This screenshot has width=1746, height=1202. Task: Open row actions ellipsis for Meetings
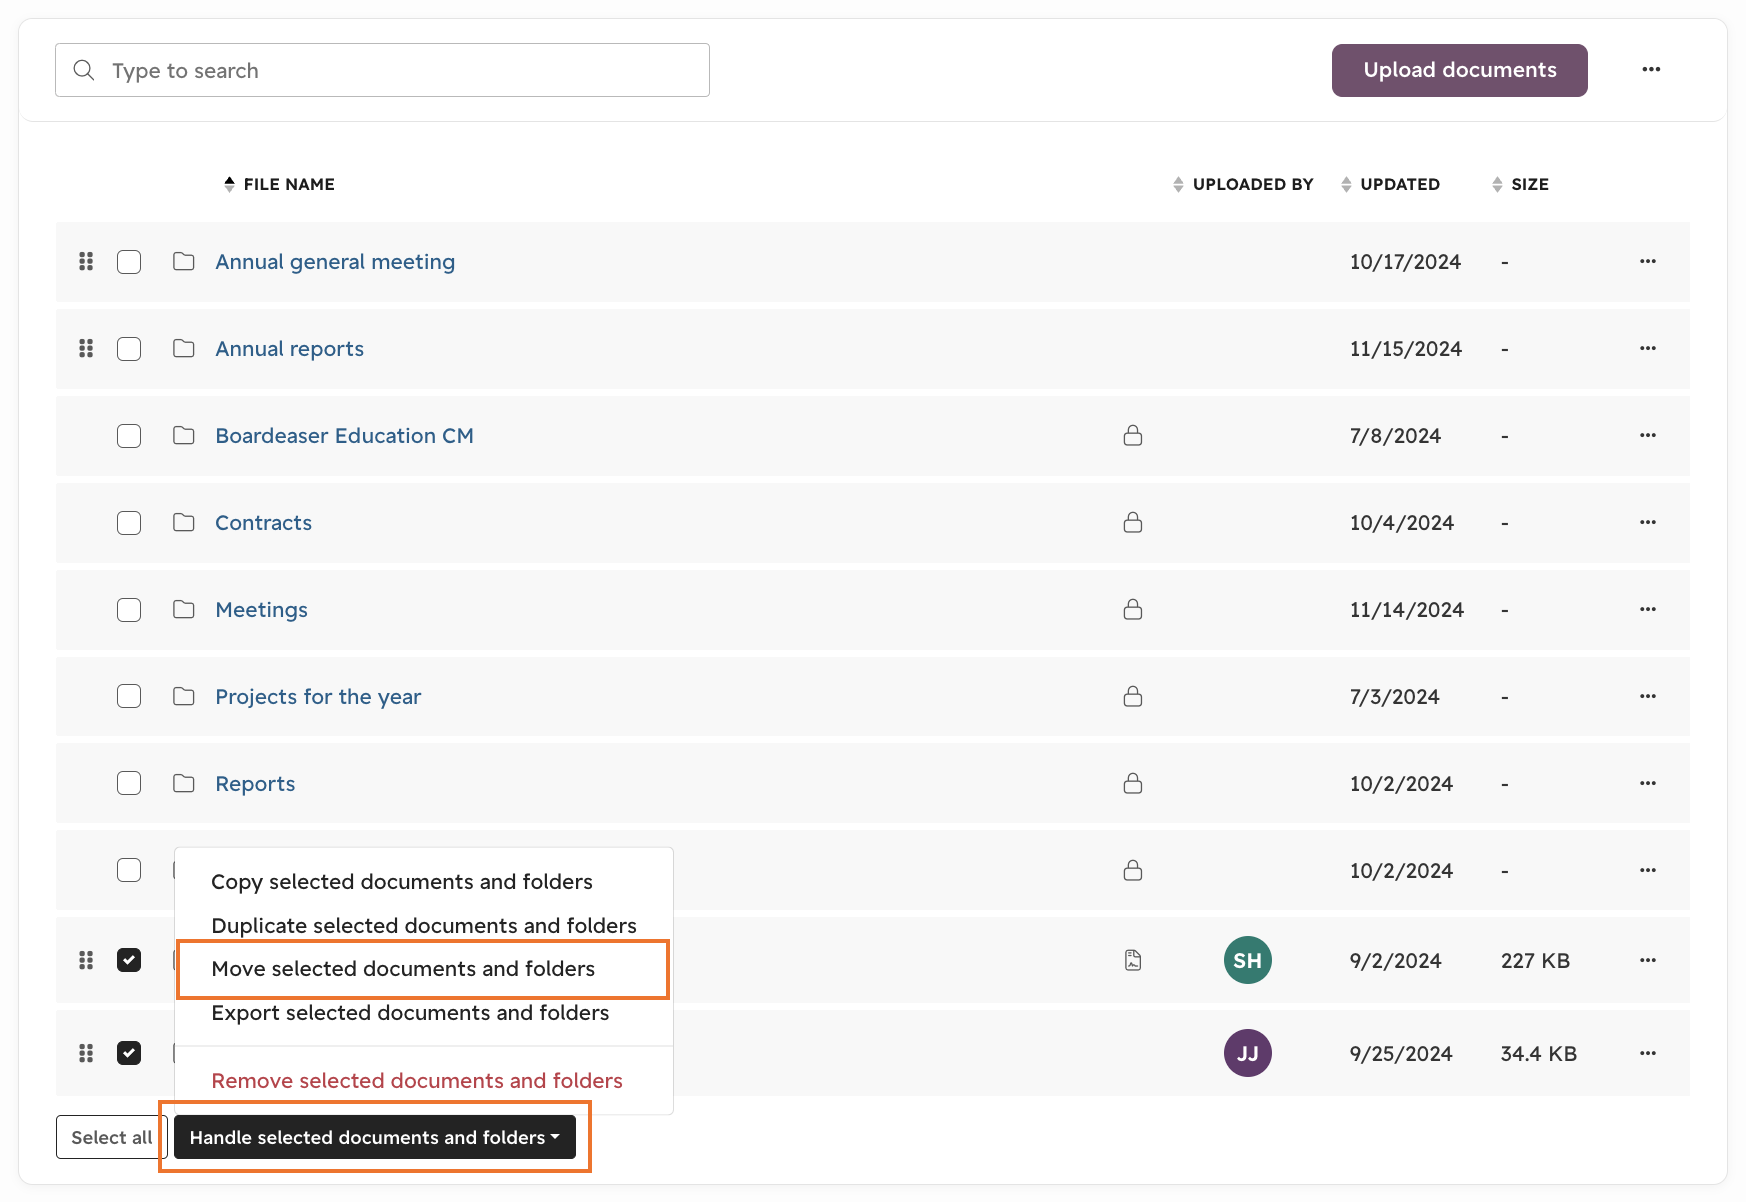click(1648, 610)
